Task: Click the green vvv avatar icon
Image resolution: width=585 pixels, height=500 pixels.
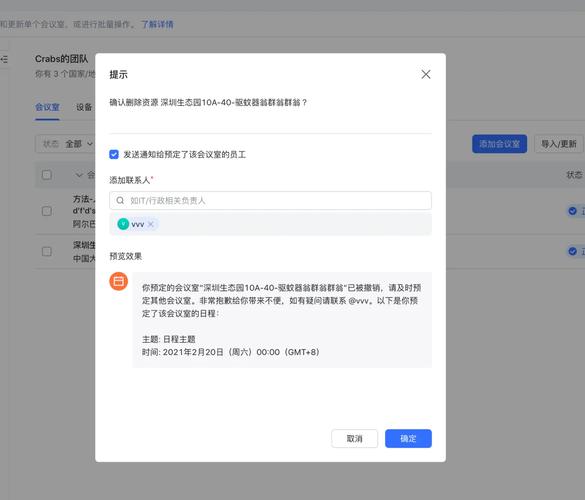Action: (123, 224)
